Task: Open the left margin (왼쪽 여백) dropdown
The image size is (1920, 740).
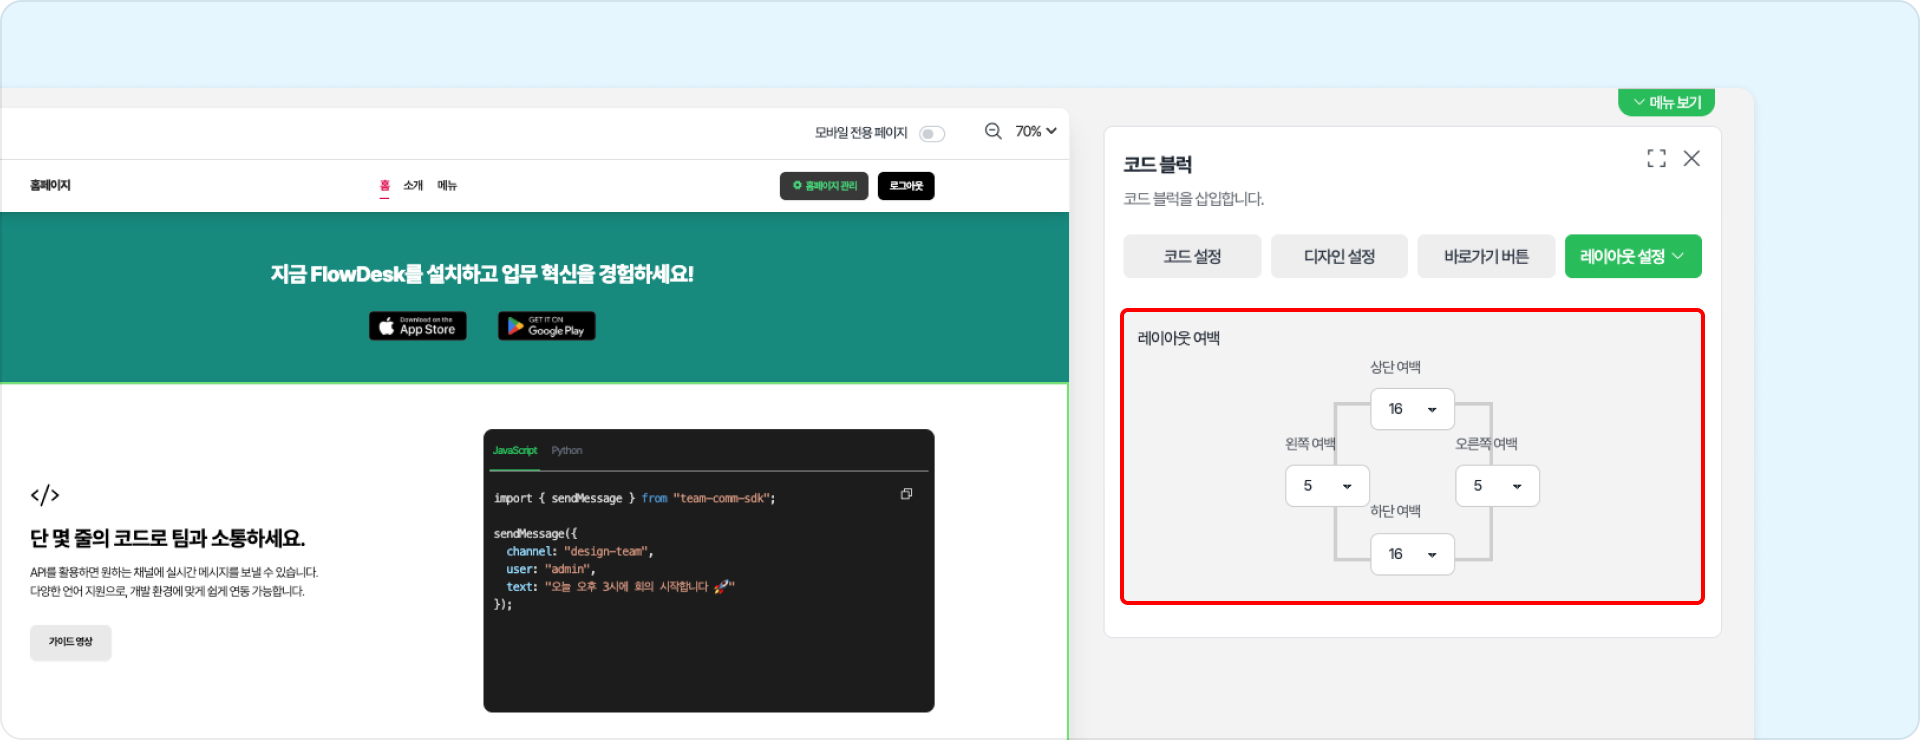Action: click(x=1327, y=486)
